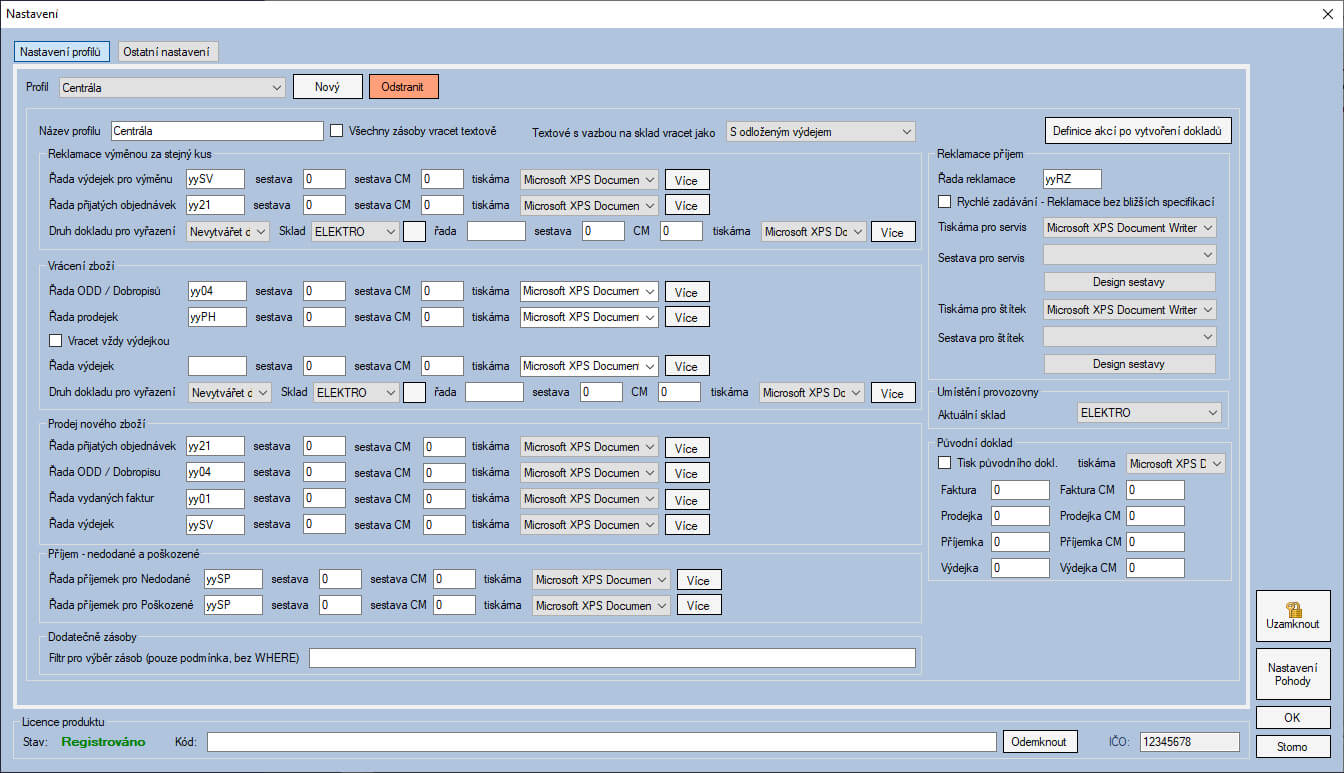The height and width of the screenshot is (773, 1344).
Task: Click Odemknout next to the license code
Action: pyautogui.click(x=1039, y=742)
